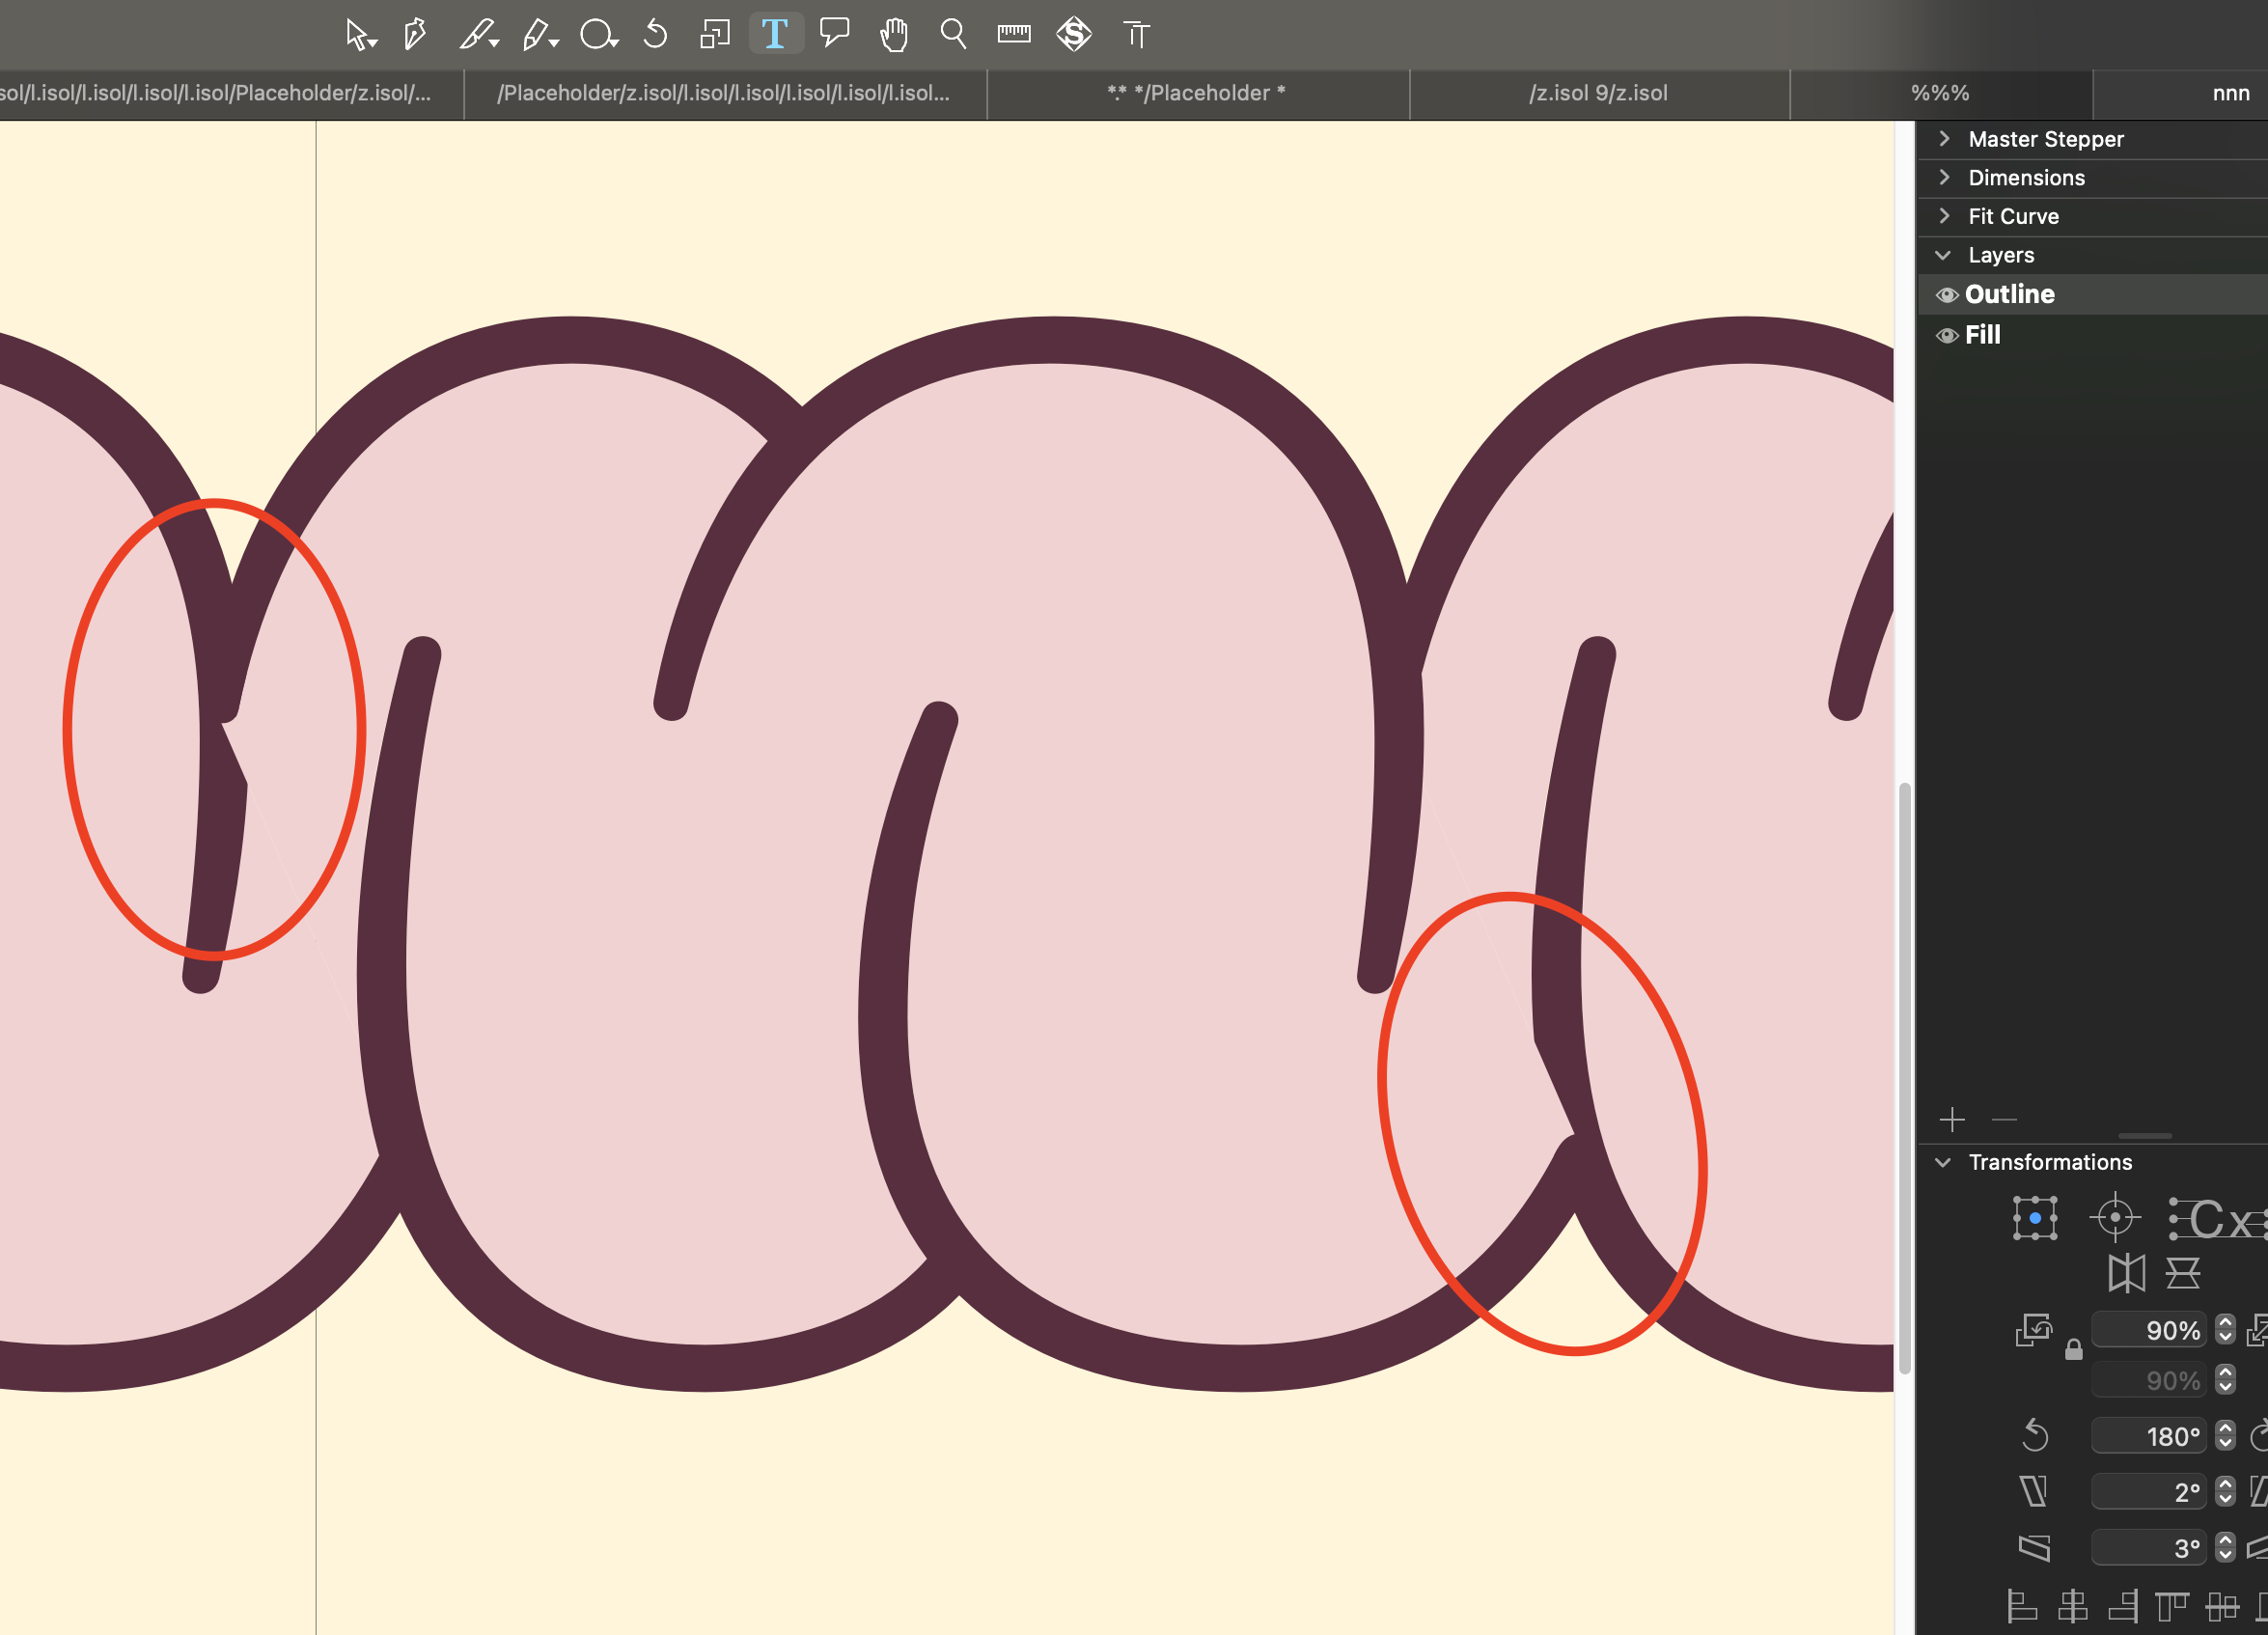This screenshot has width=2268, height=1635.
Task: Select the Zoom magnifier tool
Action: click(953, 34)
